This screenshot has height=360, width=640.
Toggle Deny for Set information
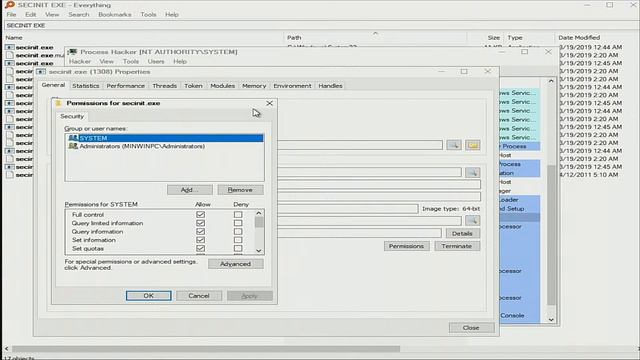[238, 240]
